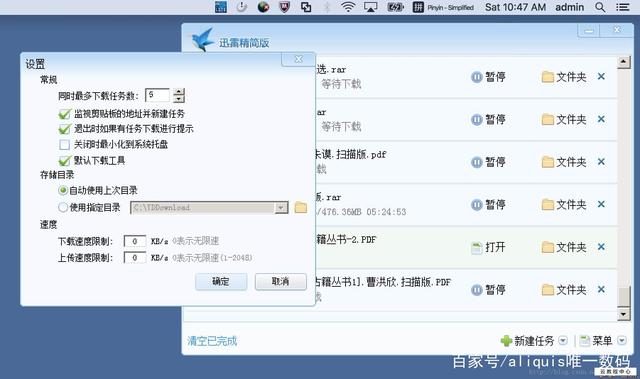The width and height of the screenshot is (640, 379).
Task: Confirm settings with 确定 button
Action: tap(221, 281)
